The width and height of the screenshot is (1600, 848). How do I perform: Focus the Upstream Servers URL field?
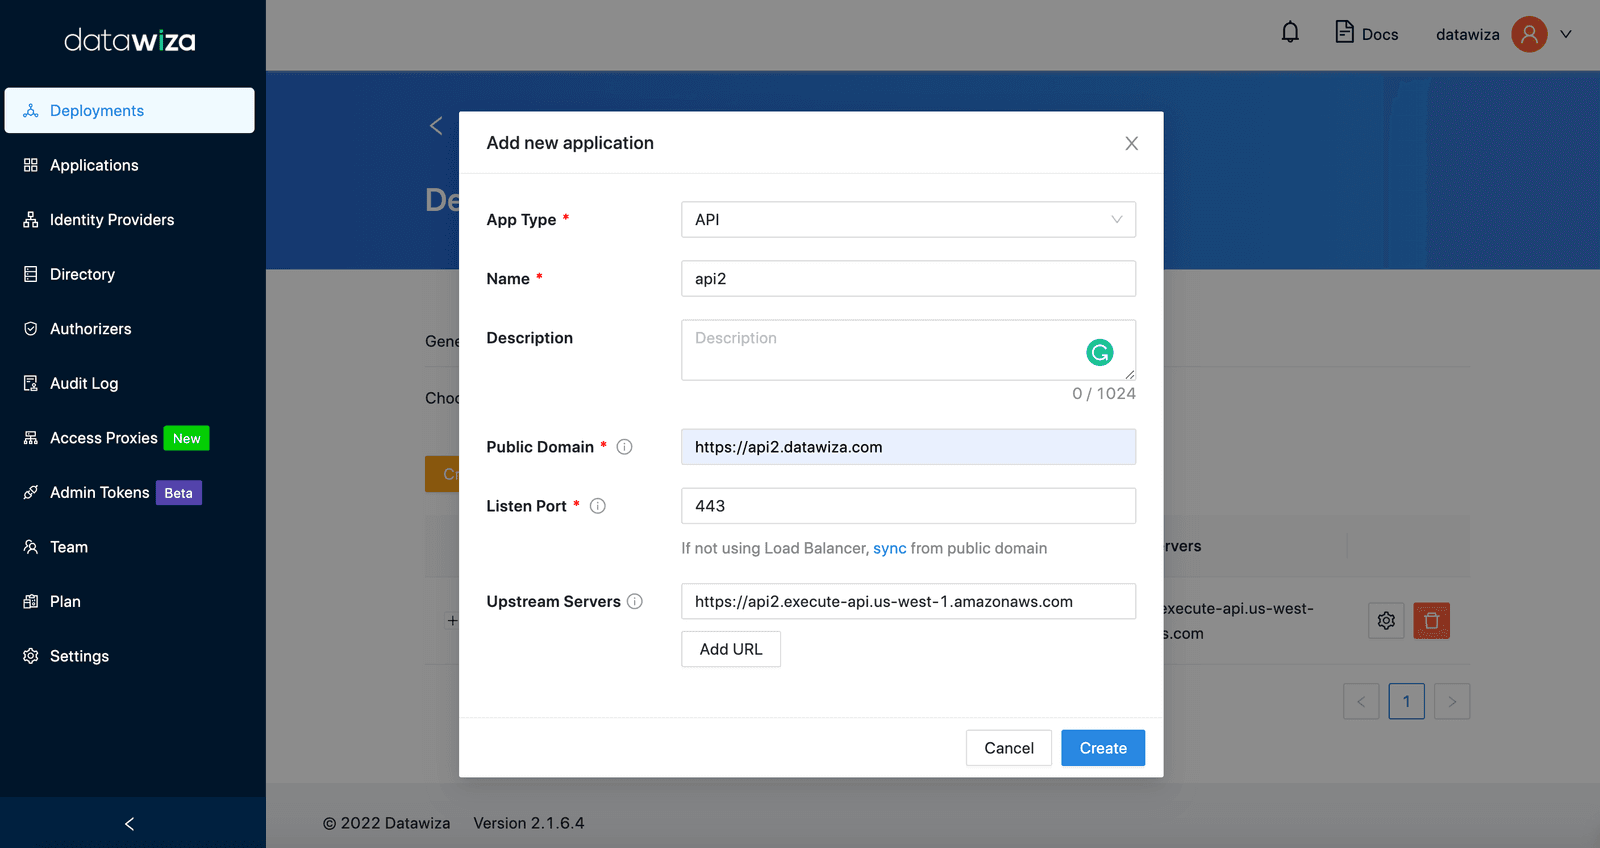point(908,601)
